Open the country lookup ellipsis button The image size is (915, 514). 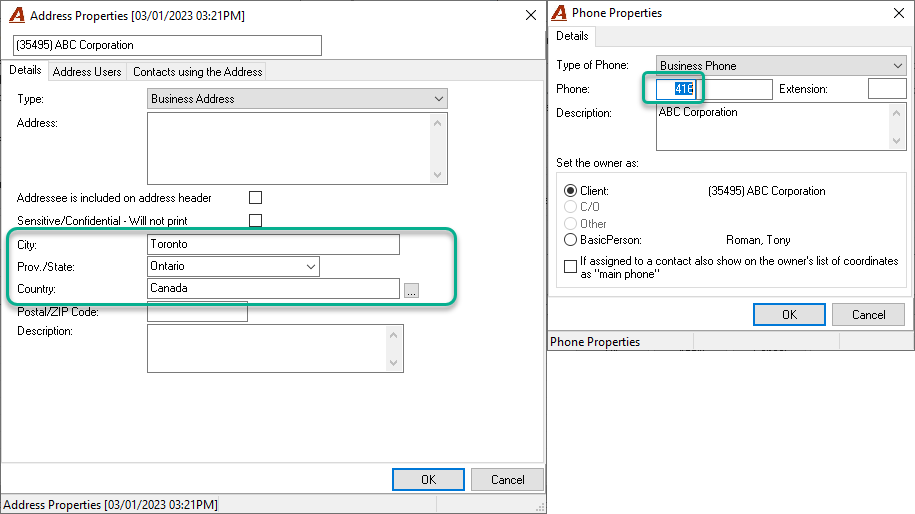(411, 290)
